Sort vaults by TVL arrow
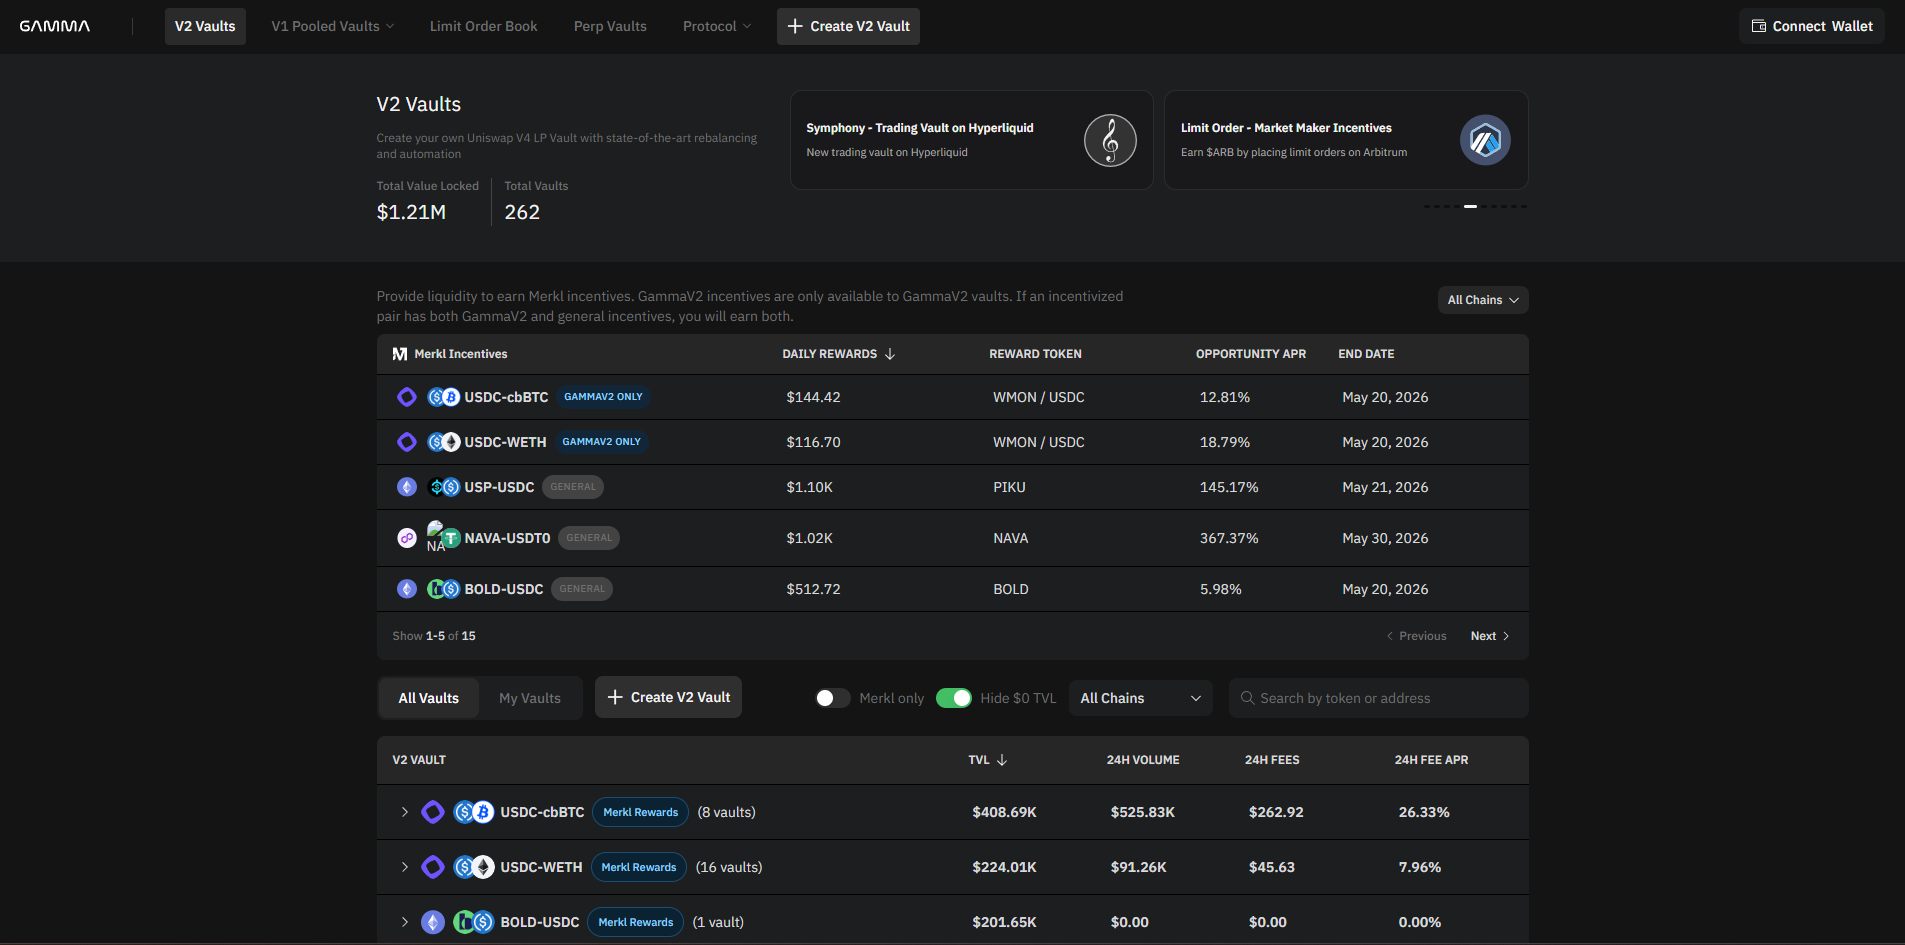Image resolution: width=1905 pixels, height=945 pixels. coord(1002,760)
